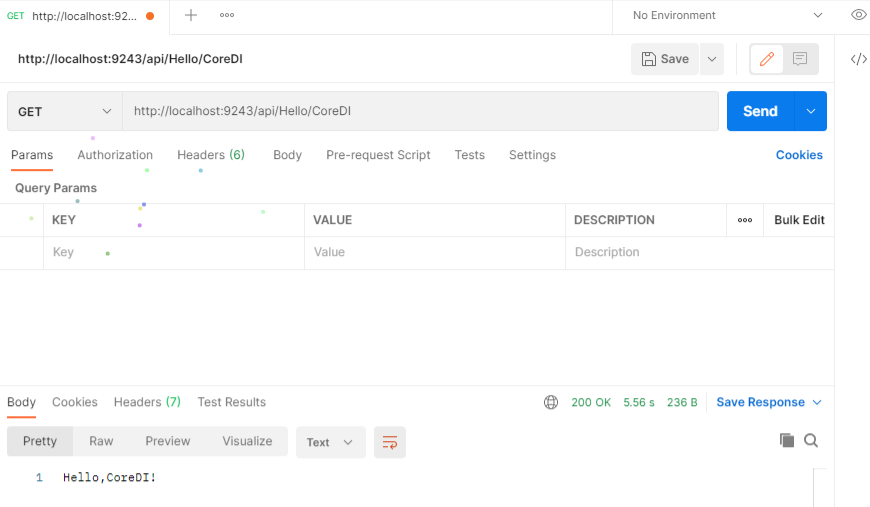Open the request Headers (6) tab
Screen dimensions: 870x507
click(x=211, y=155)
